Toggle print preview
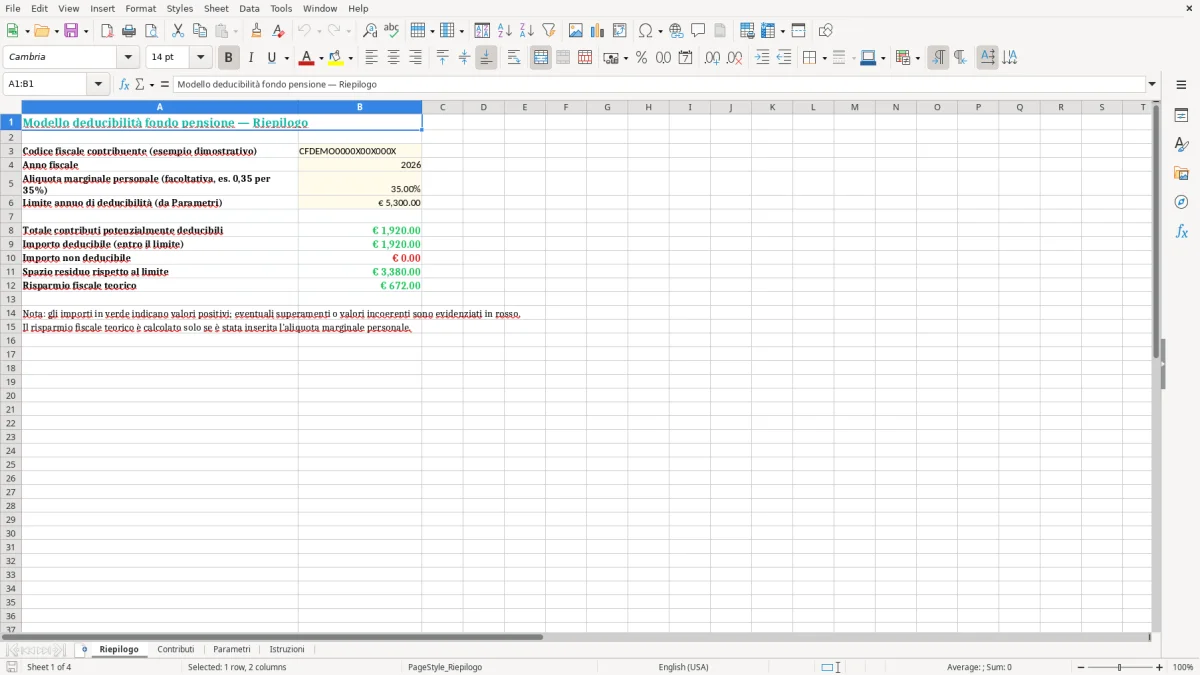Viewport: 1200px width, 675px height. click(x=151, y=31)
